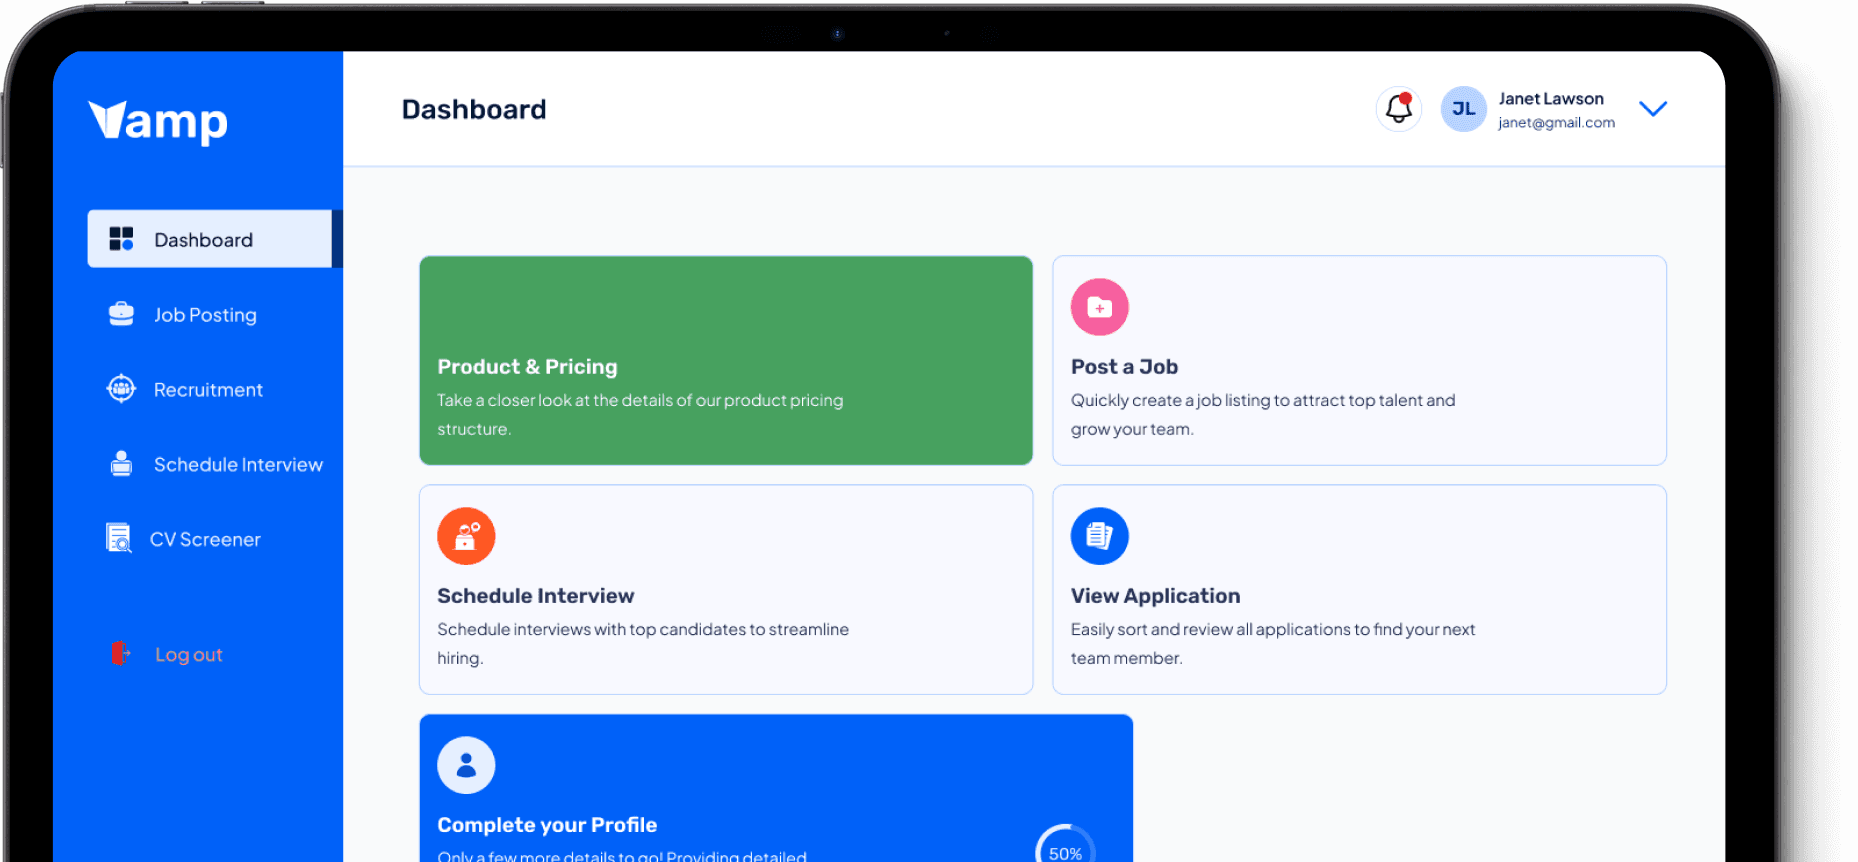The height and width of the screenshot is (862, 1858).
Task: Click the pink Post a Job folder icon
Action: coord(1099,307)
